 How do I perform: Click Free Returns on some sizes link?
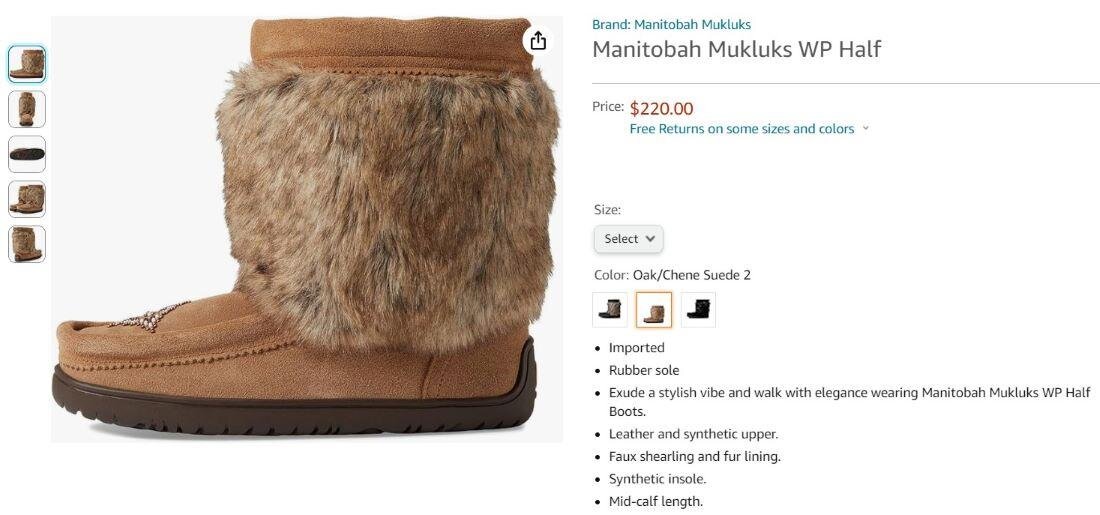742,128
